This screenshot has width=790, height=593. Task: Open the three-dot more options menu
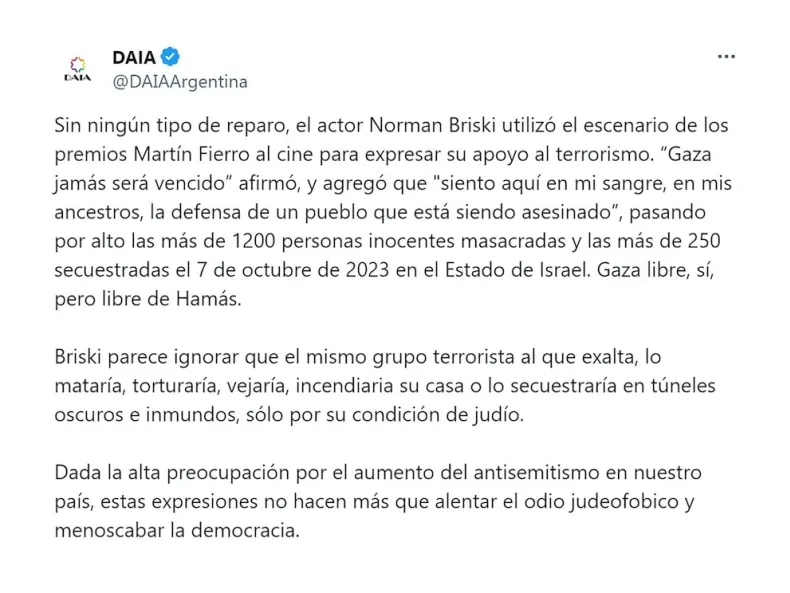click(726, 57)
